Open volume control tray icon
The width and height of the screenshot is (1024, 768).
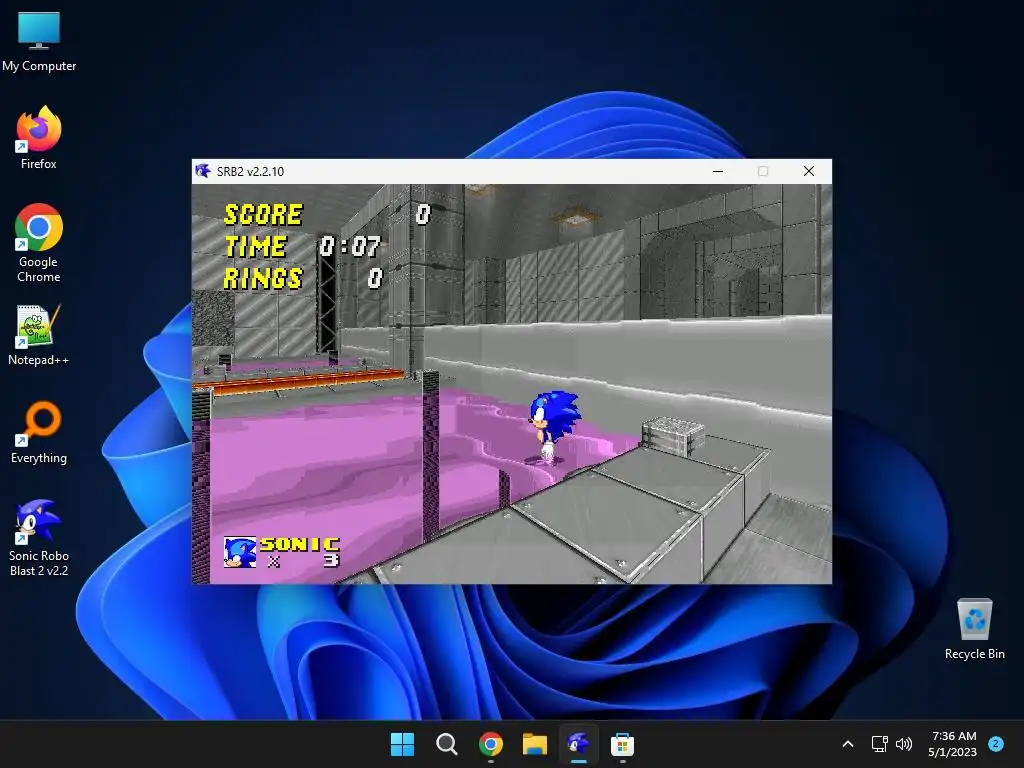coord(904,744)
